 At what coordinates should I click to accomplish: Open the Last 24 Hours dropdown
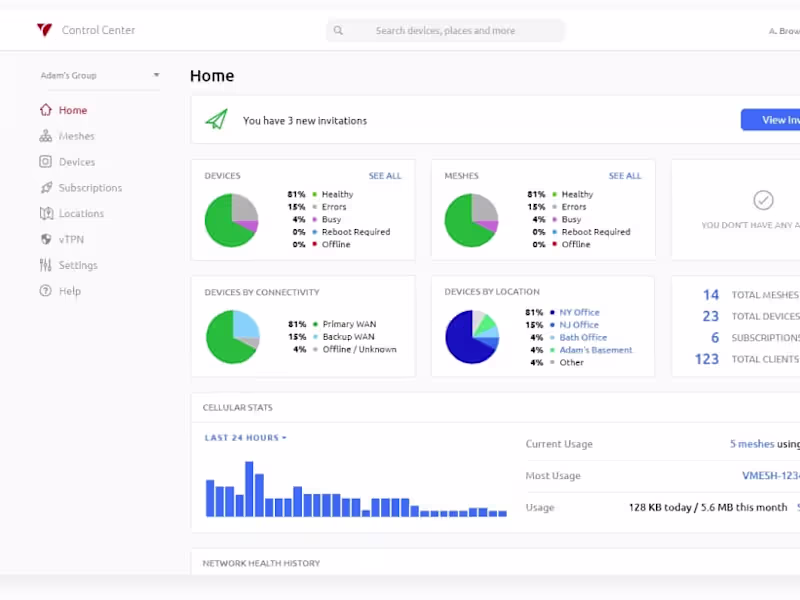coord(245,438)
